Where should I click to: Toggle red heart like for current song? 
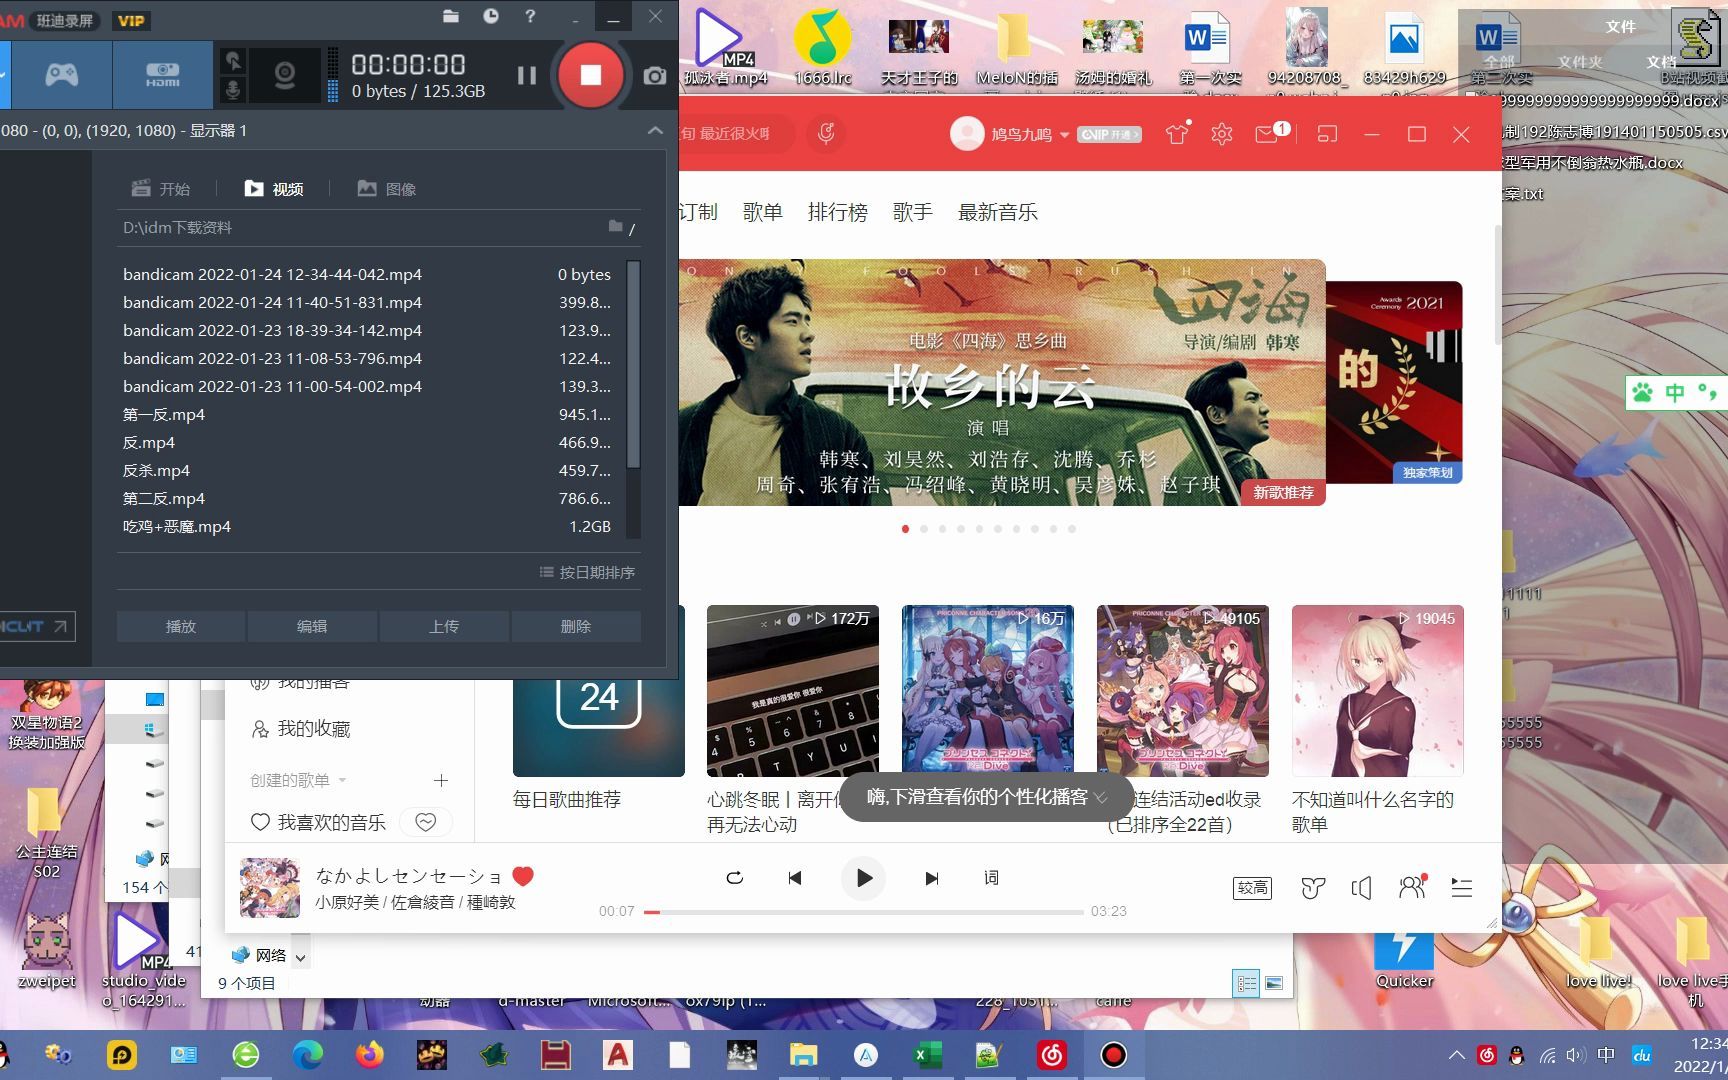point(523,876)
